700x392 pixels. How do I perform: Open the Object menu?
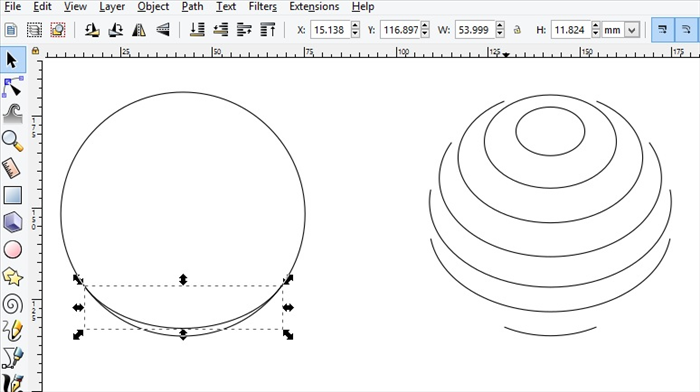click(x=153, y=7)
